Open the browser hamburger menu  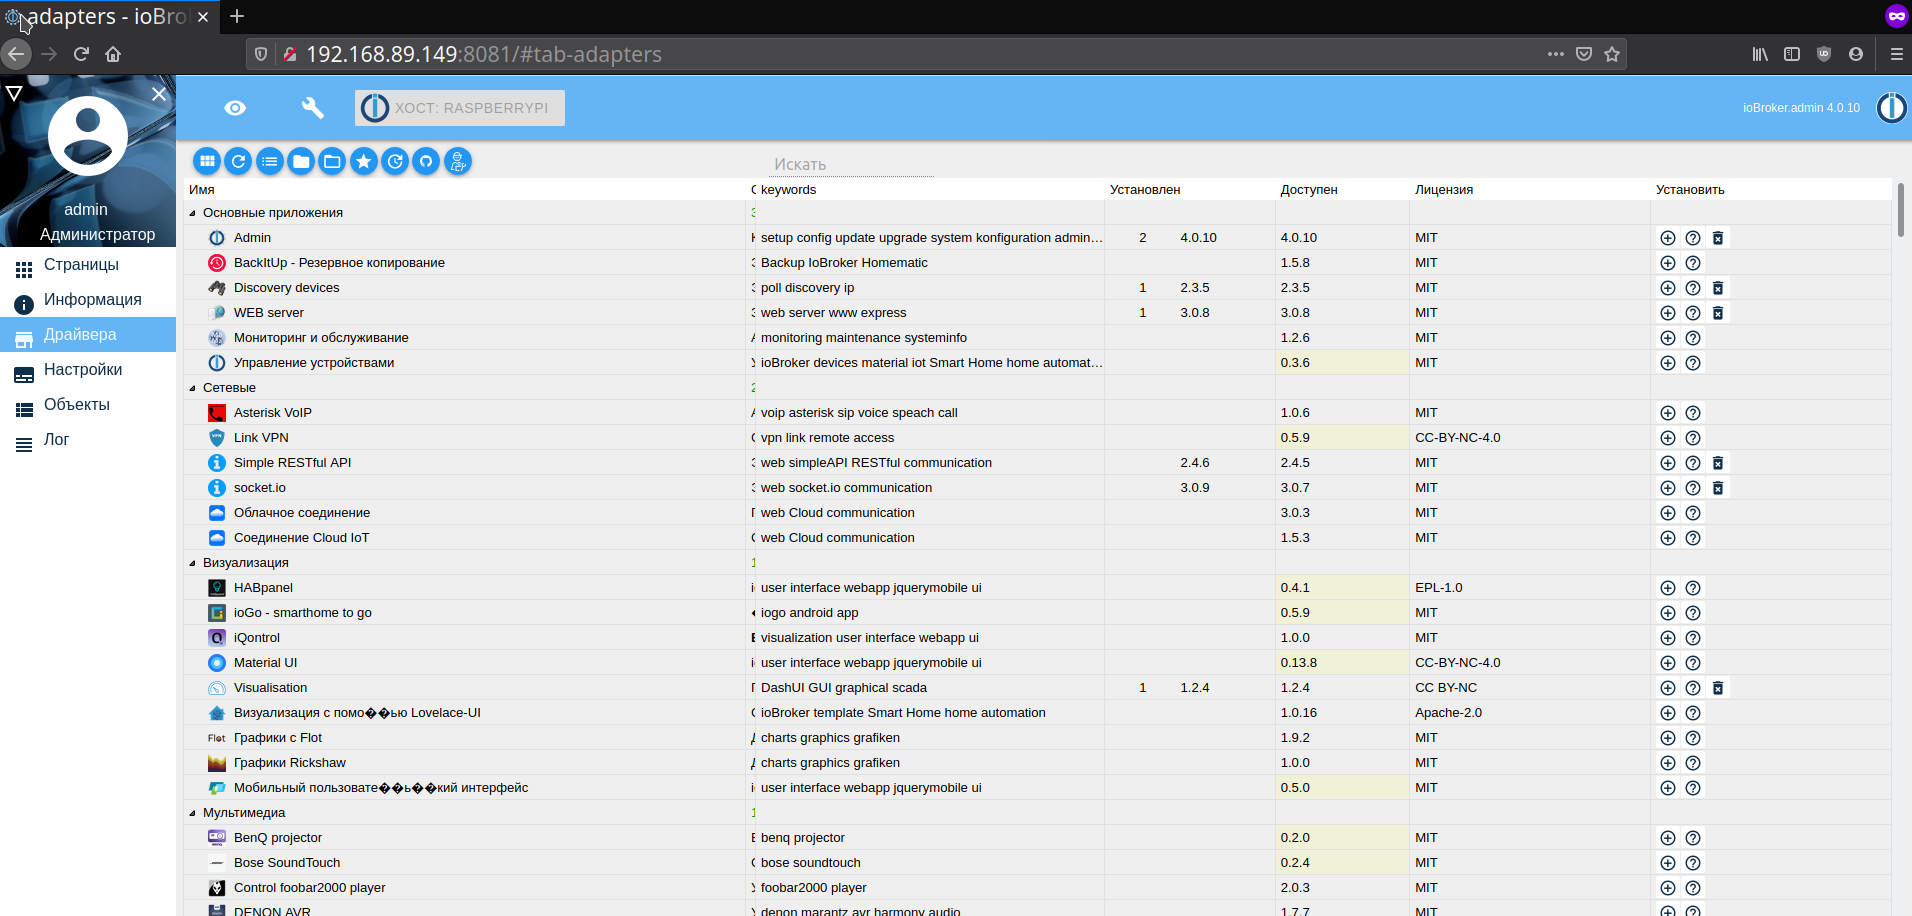pyautogui.click(x=1896, y=54)
